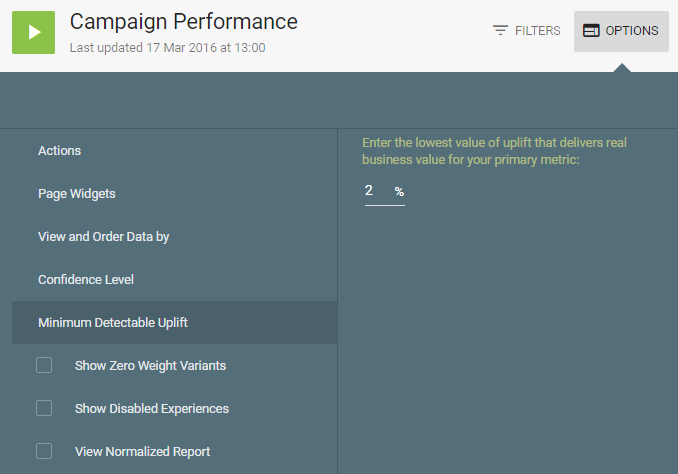The image size is (678, 474).
Task: Click the View Normalized Report label
Action: pos(142,452)
